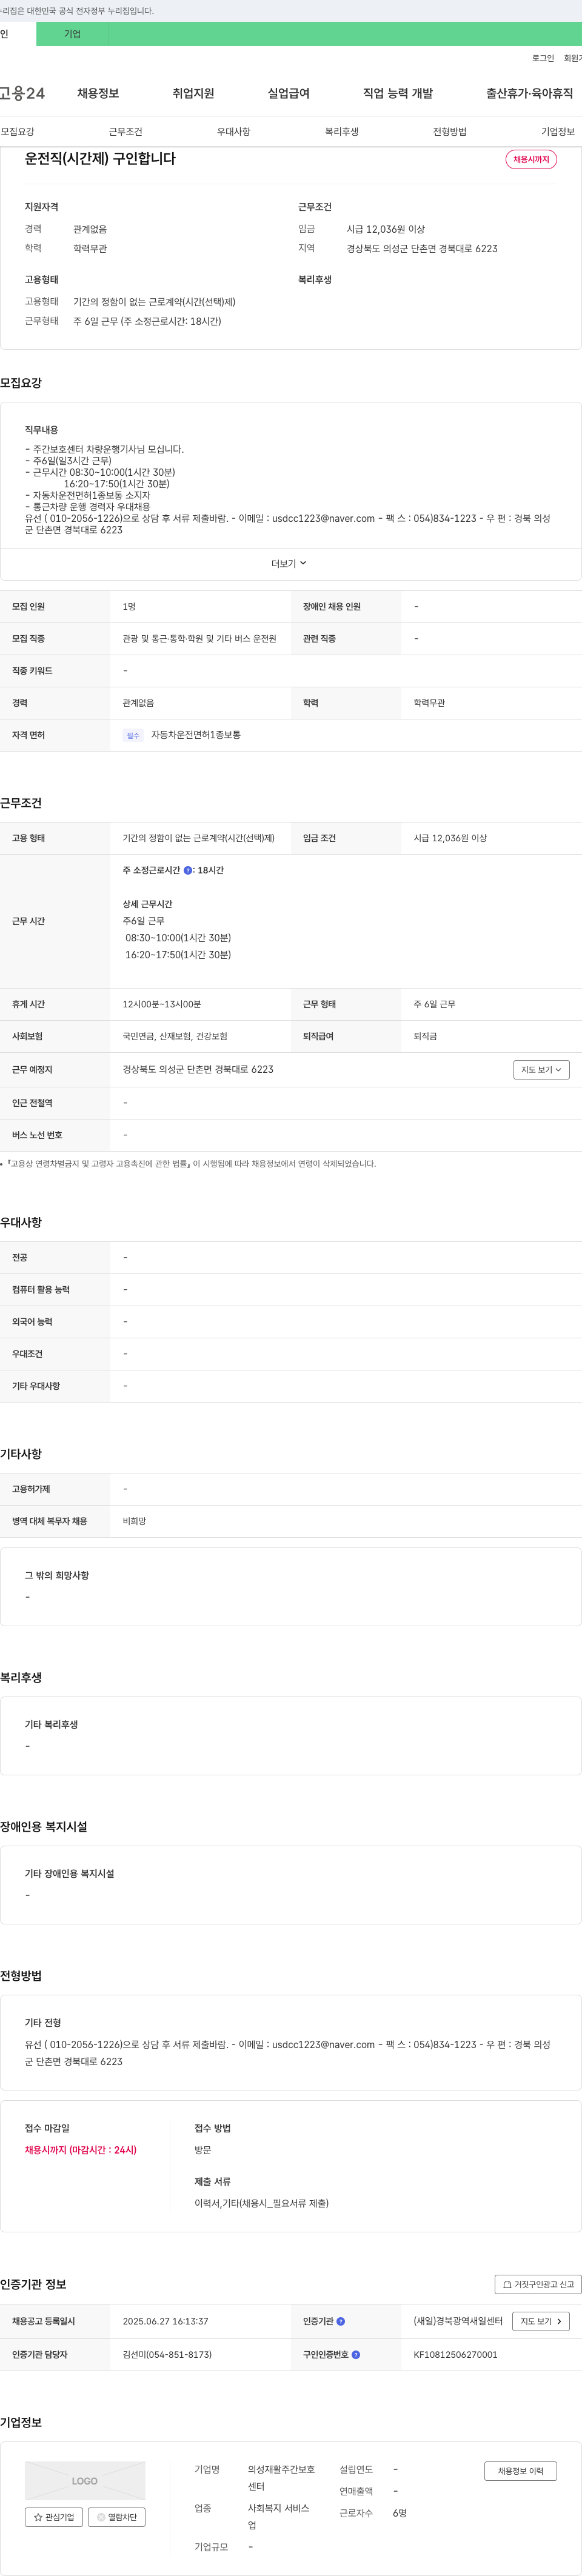Image resolution: width=582 pixels, height=2576 pixels.
Task: Open 지도 보기 for certification agency
Action: pyautogui.click(x=541, y=2321)
